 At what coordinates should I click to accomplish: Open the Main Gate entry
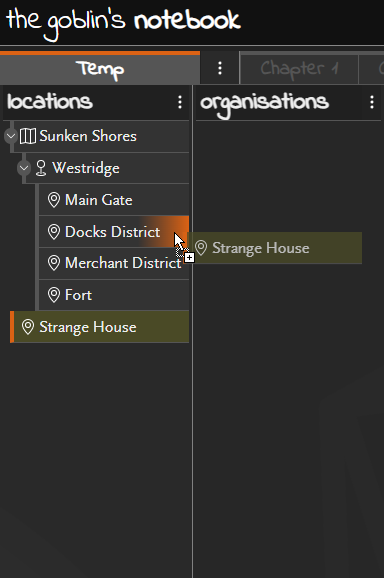point(114,200)
